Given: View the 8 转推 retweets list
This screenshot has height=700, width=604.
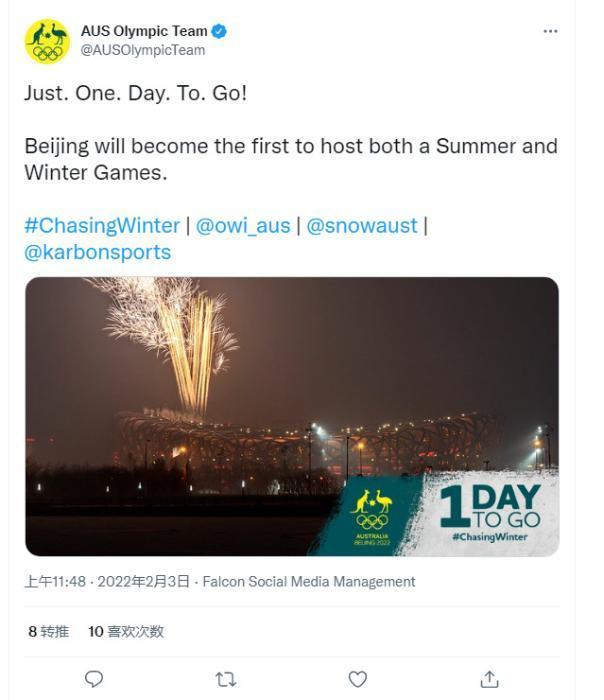Looking at the screenshot, I should (48, 632).
